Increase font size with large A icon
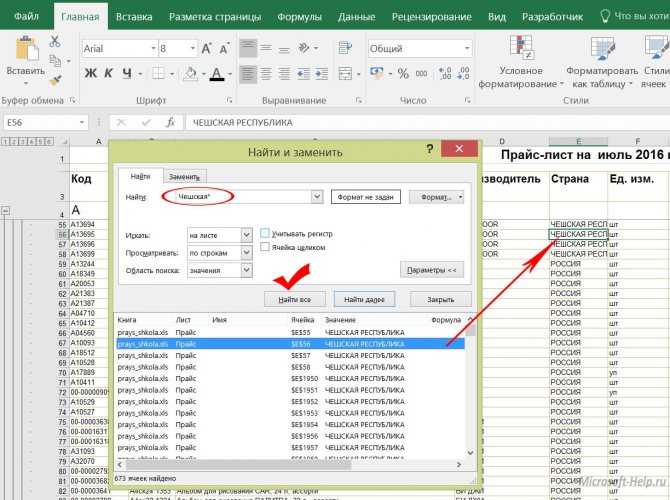The height and width of the screenshot is (500, 670). pos(206,48)
